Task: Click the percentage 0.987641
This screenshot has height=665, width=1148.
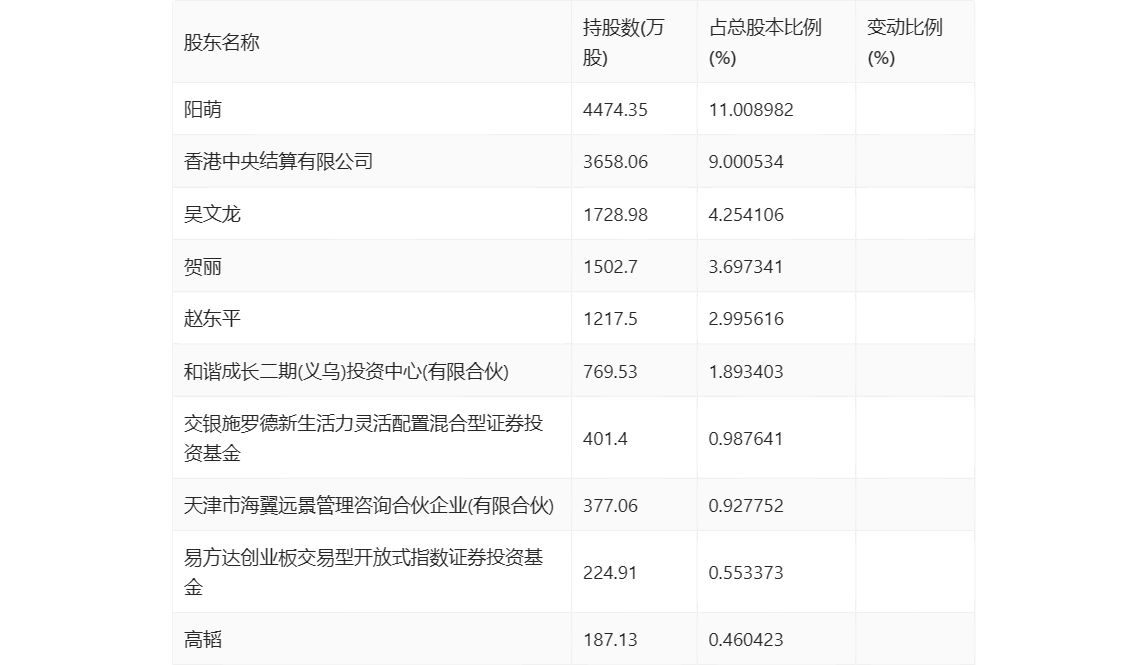Action: [746, 438]
